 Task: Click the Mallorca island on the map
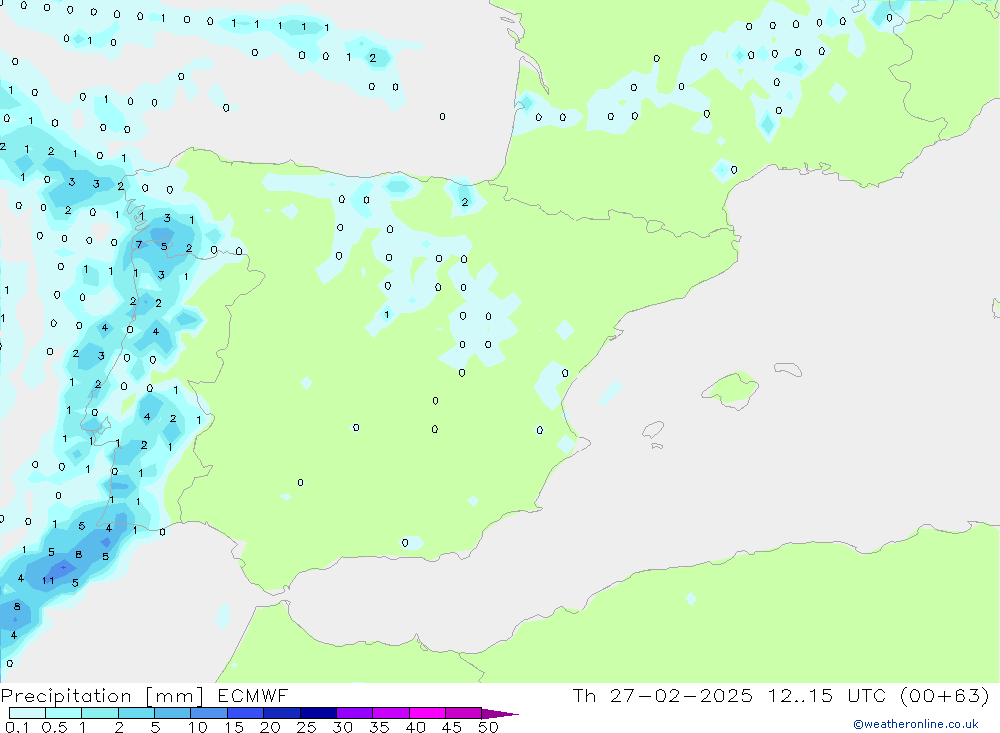click(731, 389)
